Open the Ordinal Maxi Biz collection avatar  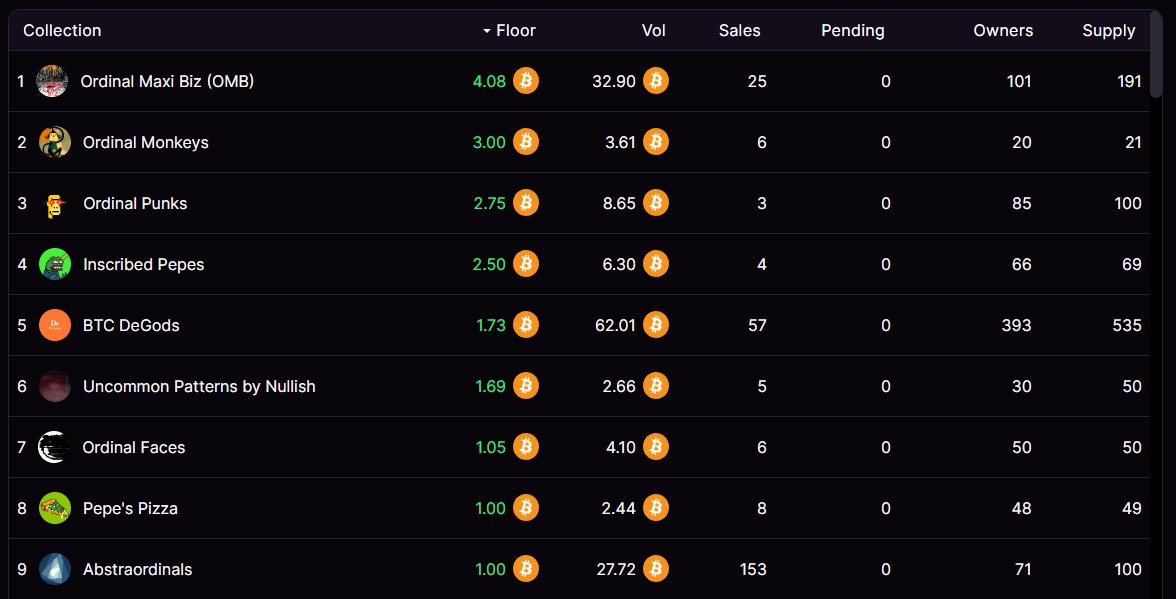[52, 81]
